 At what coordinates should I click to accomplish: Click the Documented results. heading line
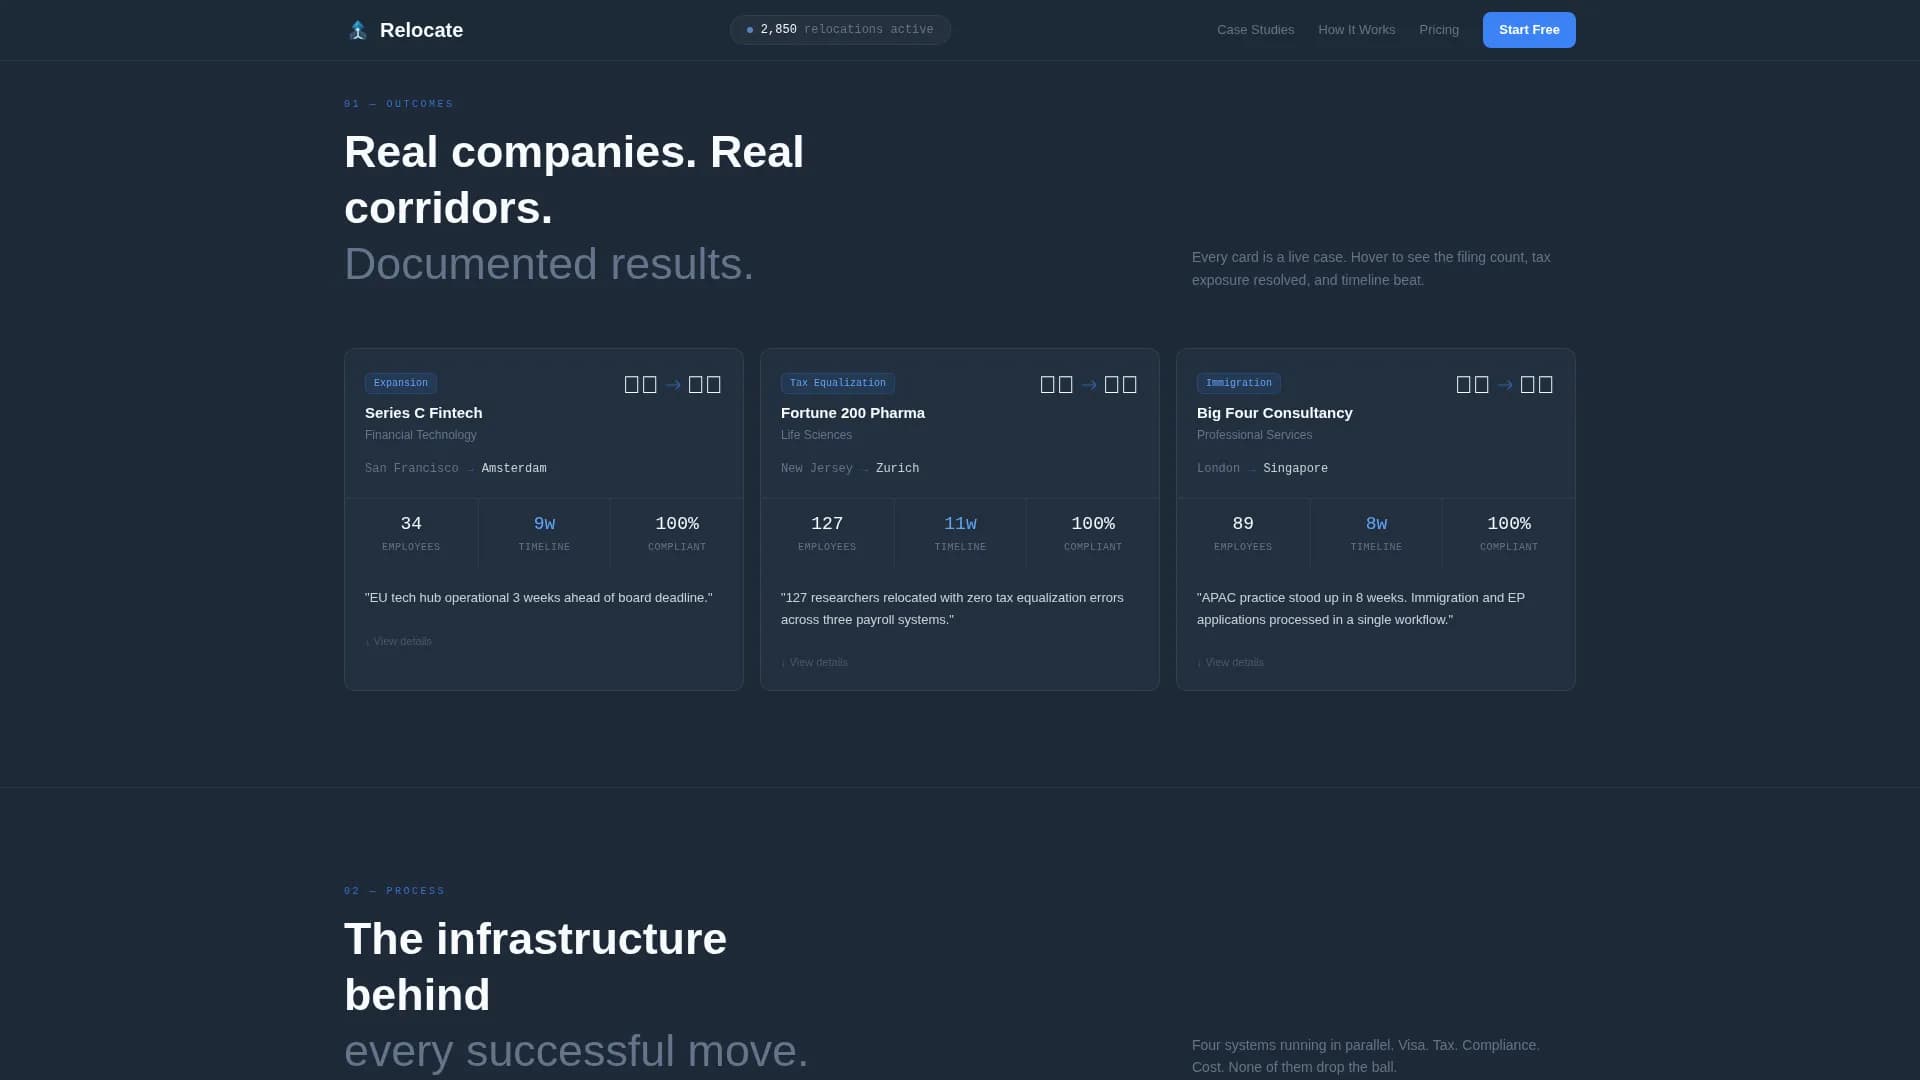click(549, 264)
